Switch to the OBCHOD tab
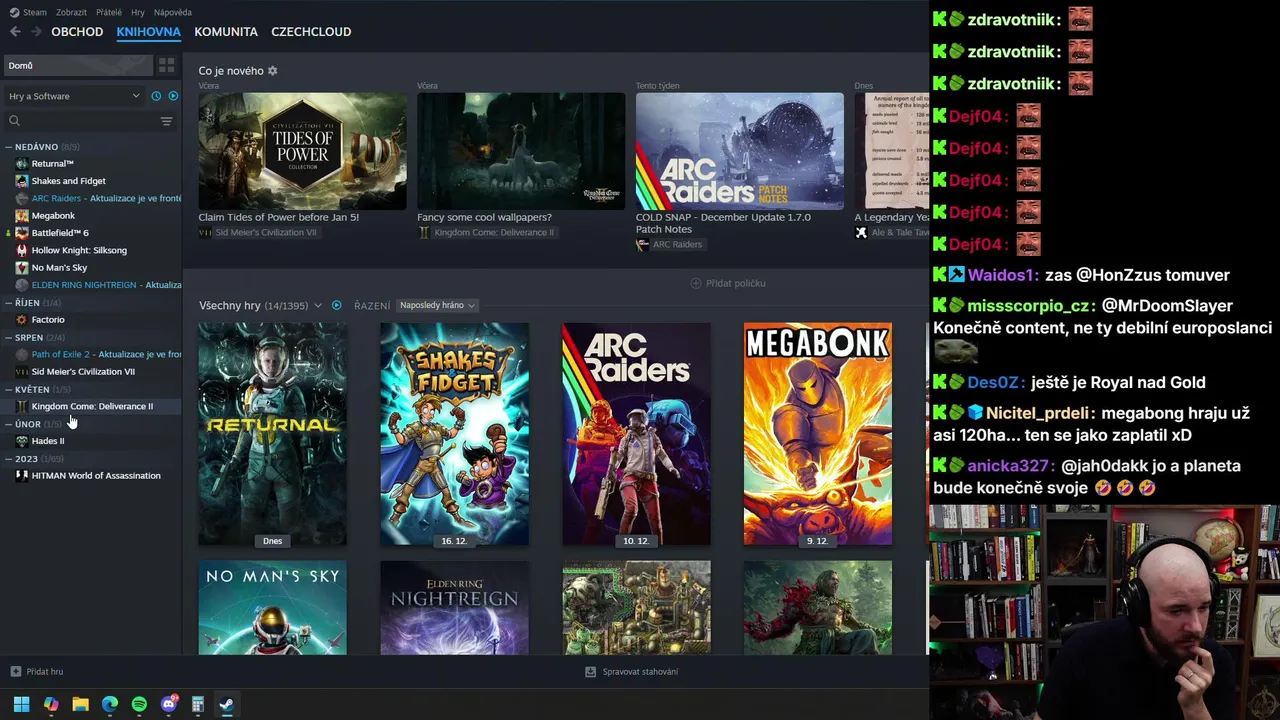1280x720 pixels. [77, 31]
